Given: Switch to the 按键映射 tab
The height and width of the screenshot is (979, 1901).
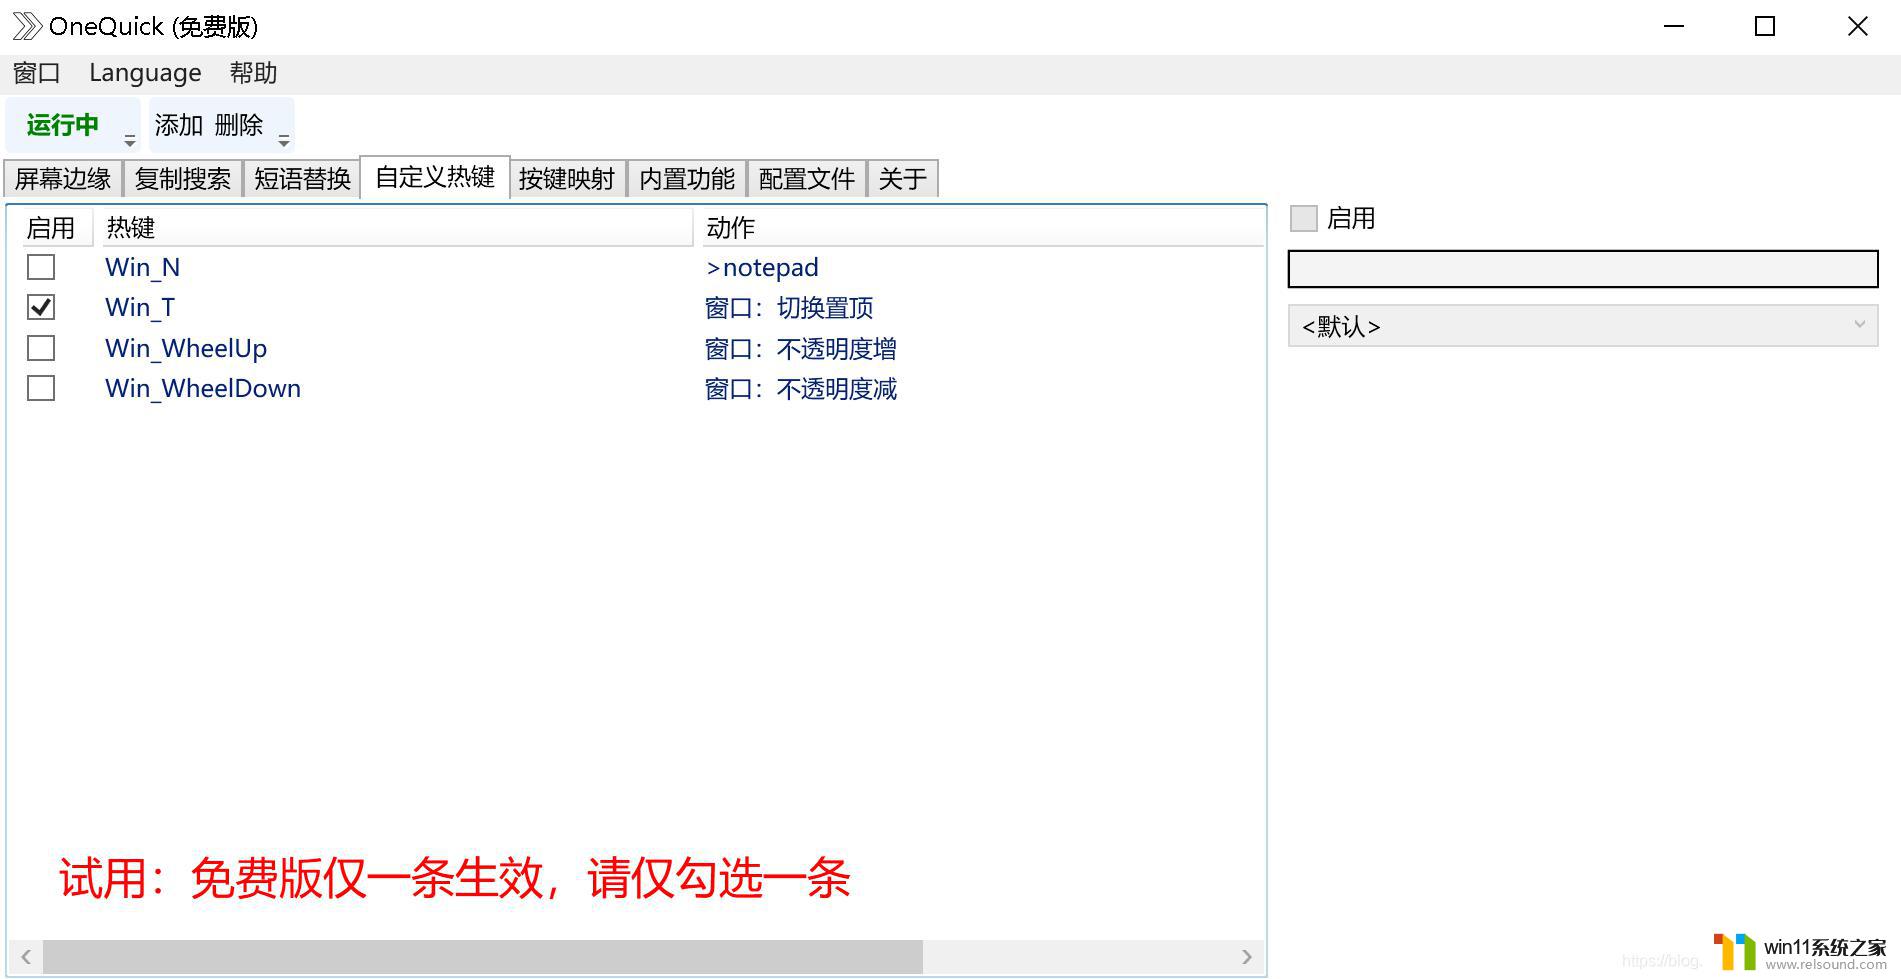Looking at the screenshot, I should [x=567, y=179].
